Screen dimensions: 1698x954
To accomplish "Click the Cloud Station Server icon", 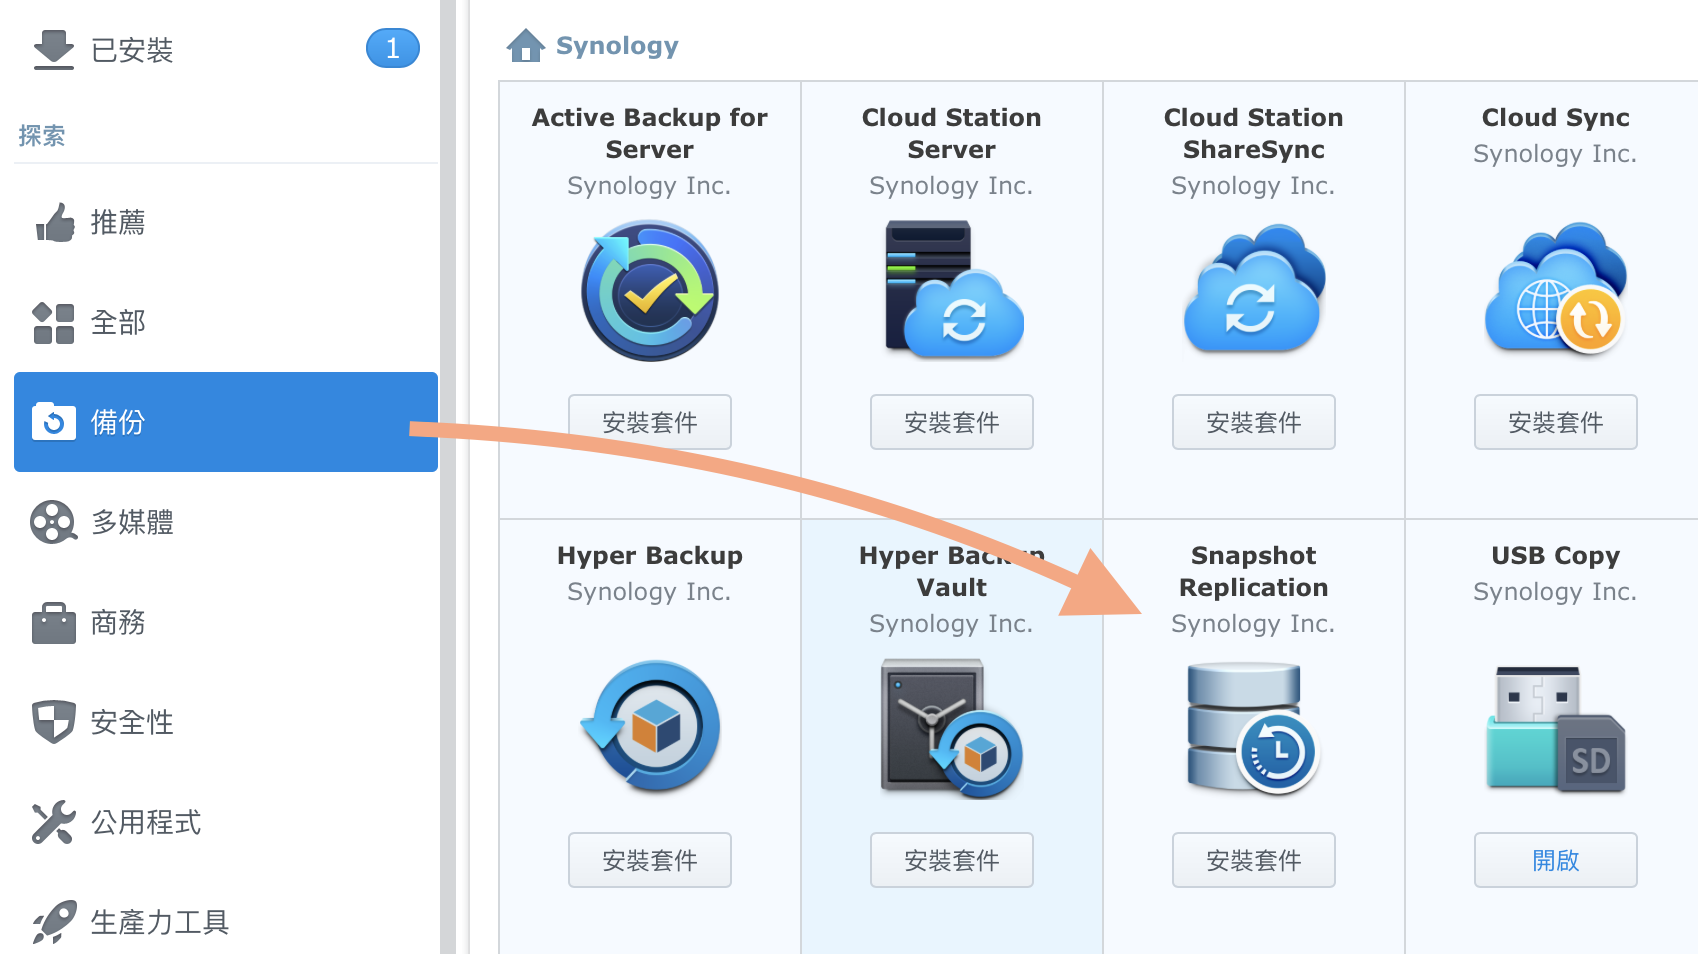I will tap(952, 291).
